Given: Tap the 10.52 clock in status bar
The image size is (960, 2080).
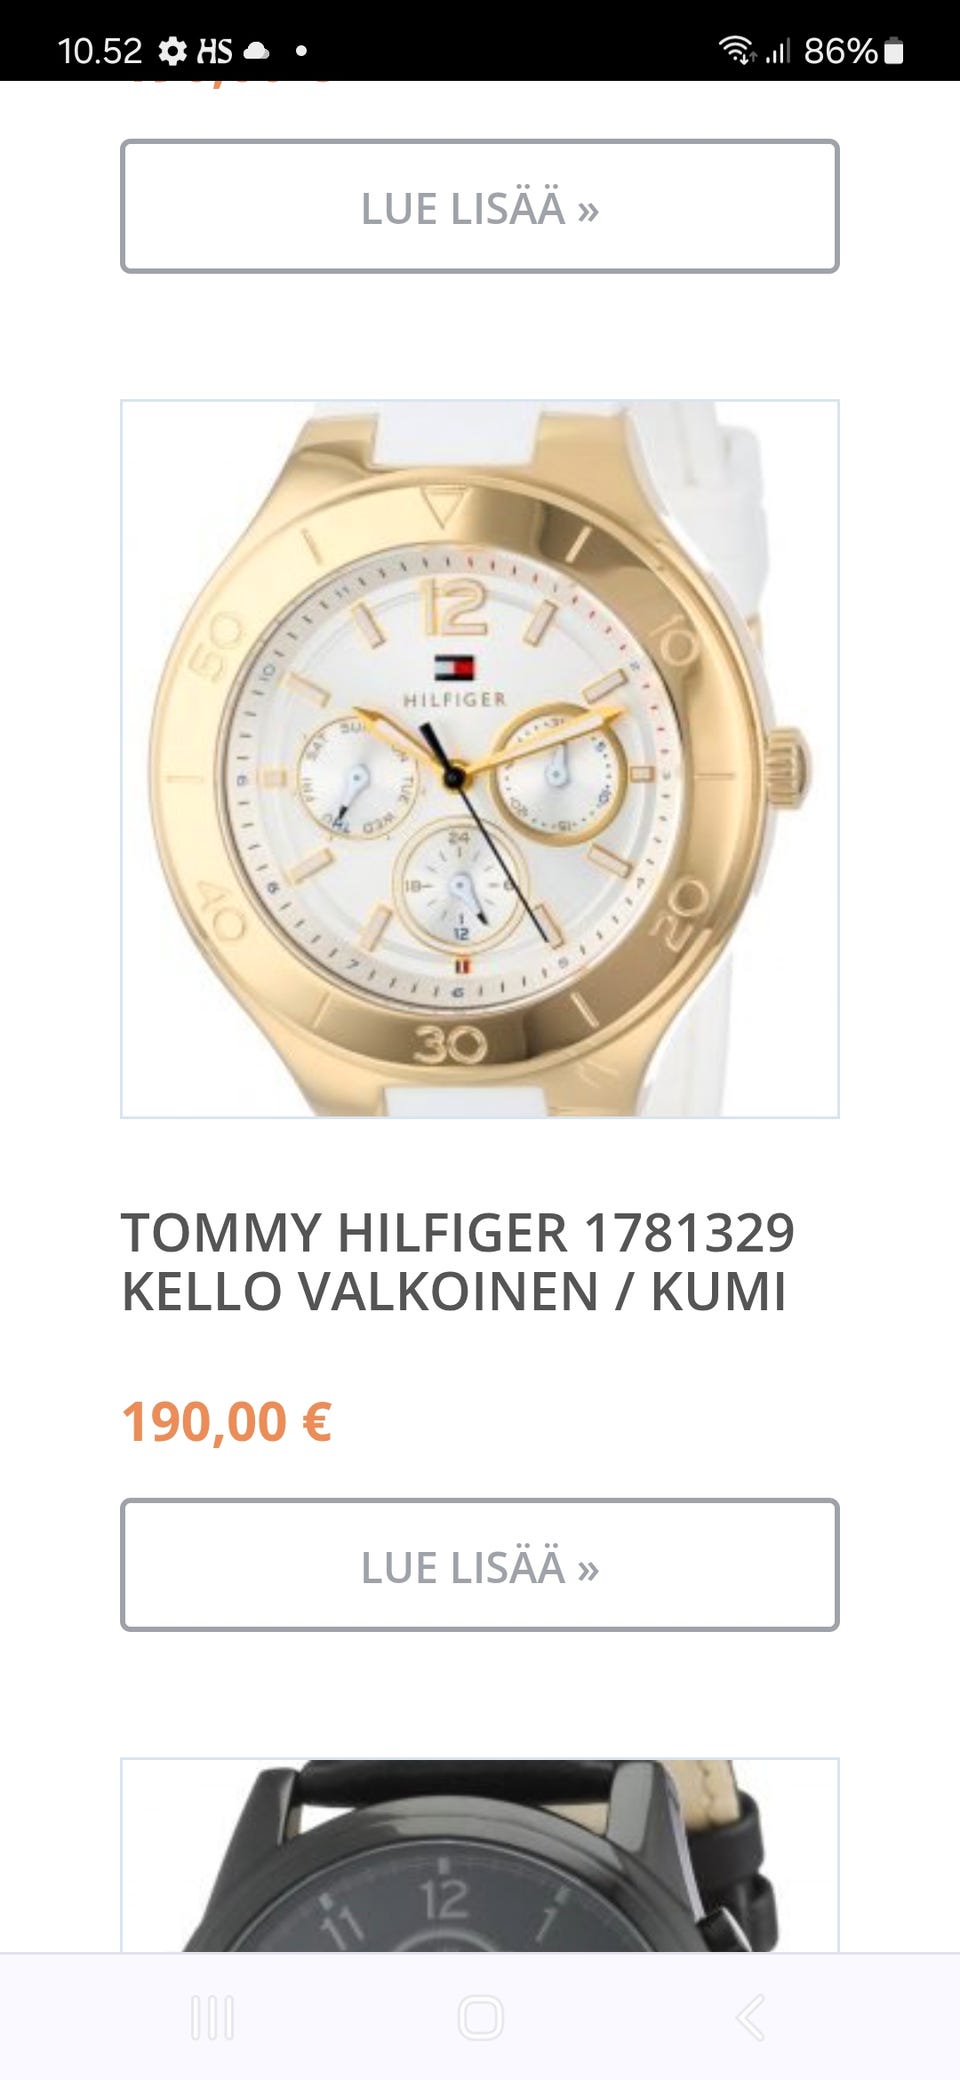Looking at the screenshot, I should (100, 50).
